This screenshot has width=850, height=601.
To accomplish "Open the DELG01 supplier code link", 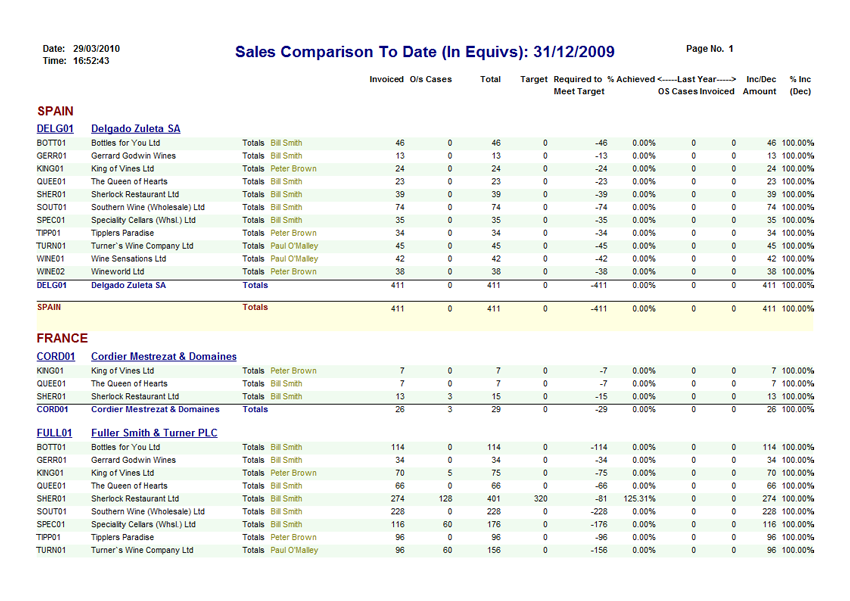I will pos(55,129).
